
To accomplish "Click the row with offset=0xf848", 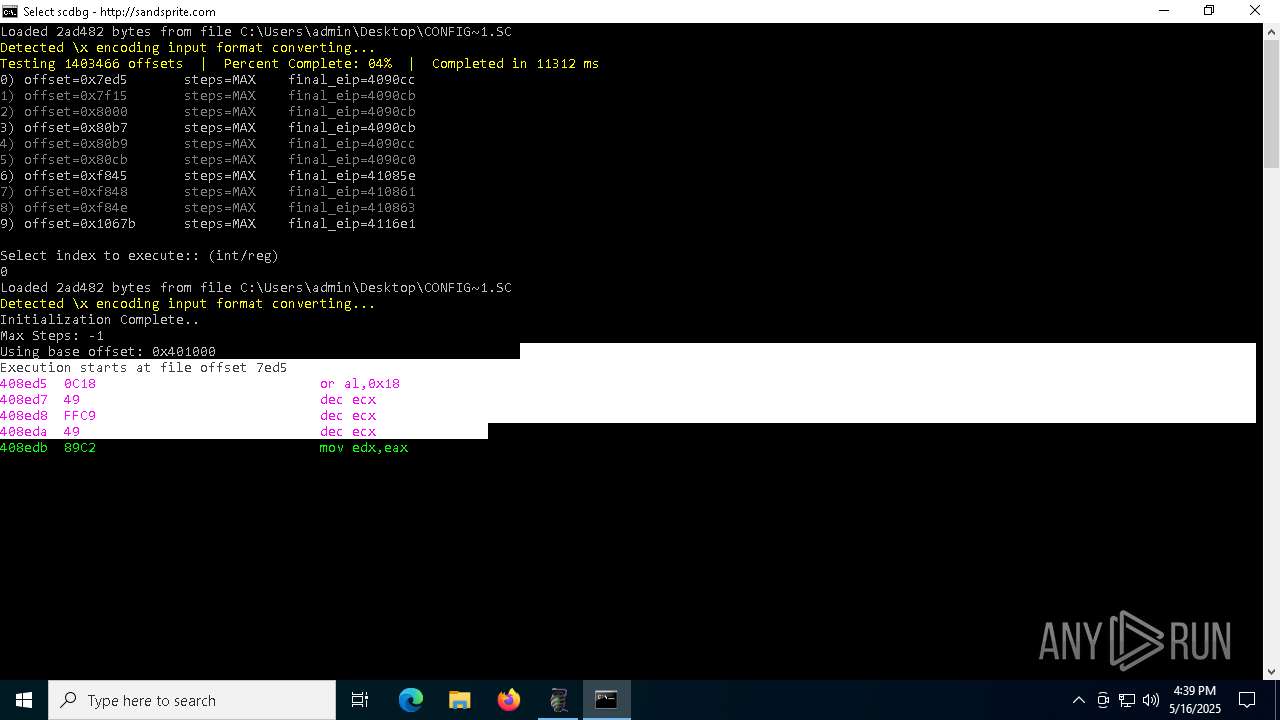I will [208, 192].
